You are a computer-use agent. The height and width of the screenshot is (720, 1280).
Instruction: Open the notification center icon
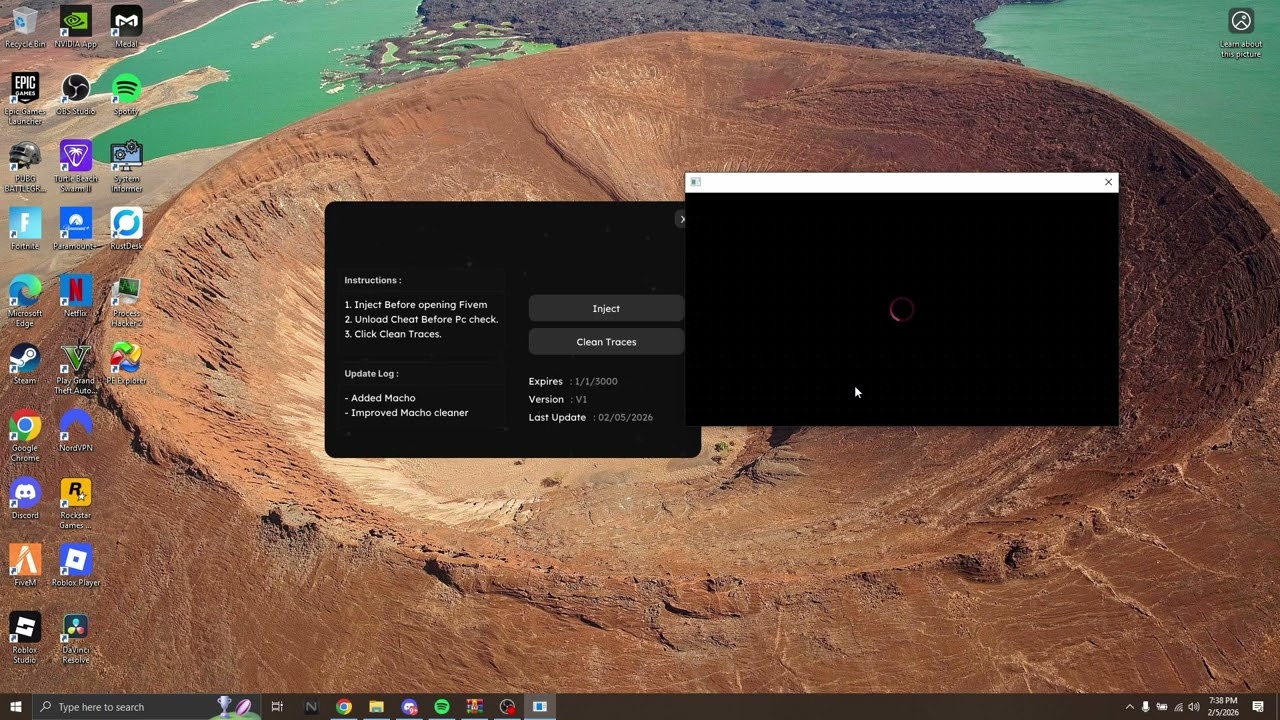pos(1259,707)
